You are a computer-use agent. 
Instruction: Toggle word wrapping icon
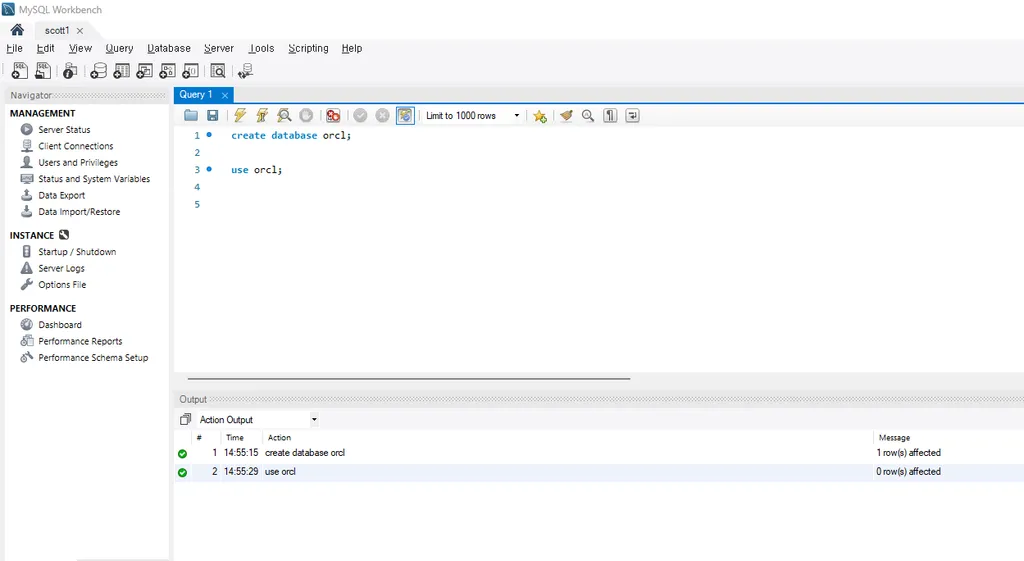click(632, 116)
